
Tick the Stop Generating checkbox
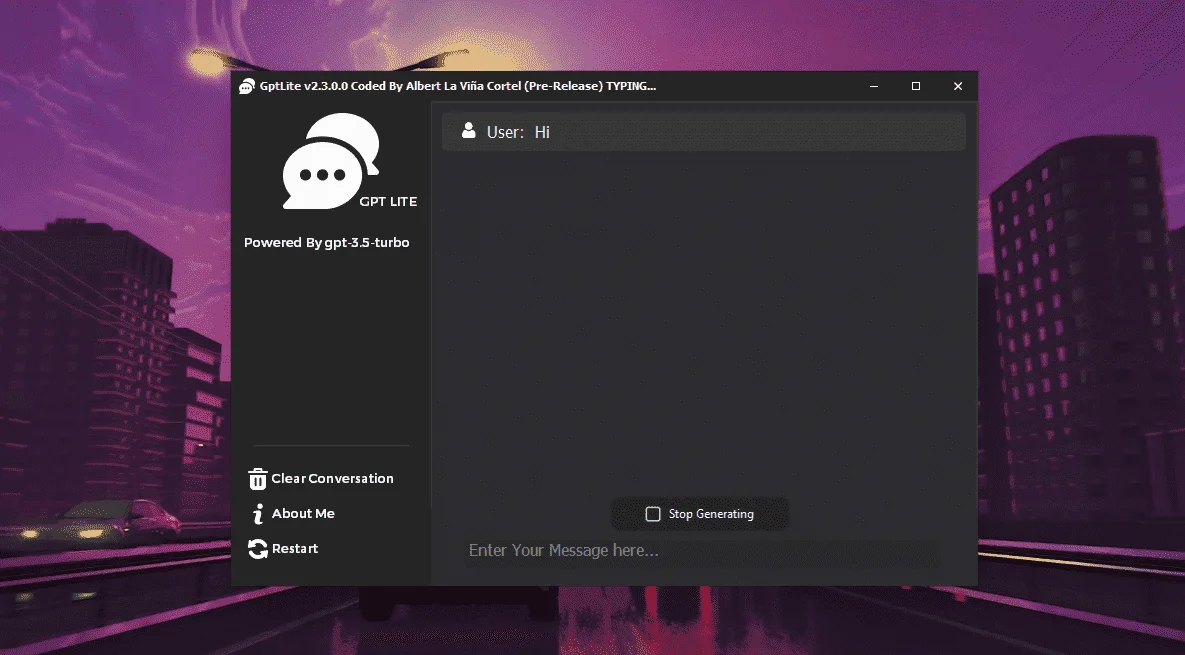click(653, 514)
